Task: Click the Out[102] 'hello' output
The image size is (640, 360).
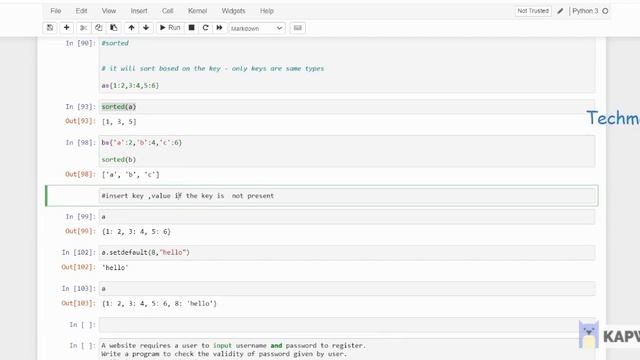Action: tap(115, 267)
